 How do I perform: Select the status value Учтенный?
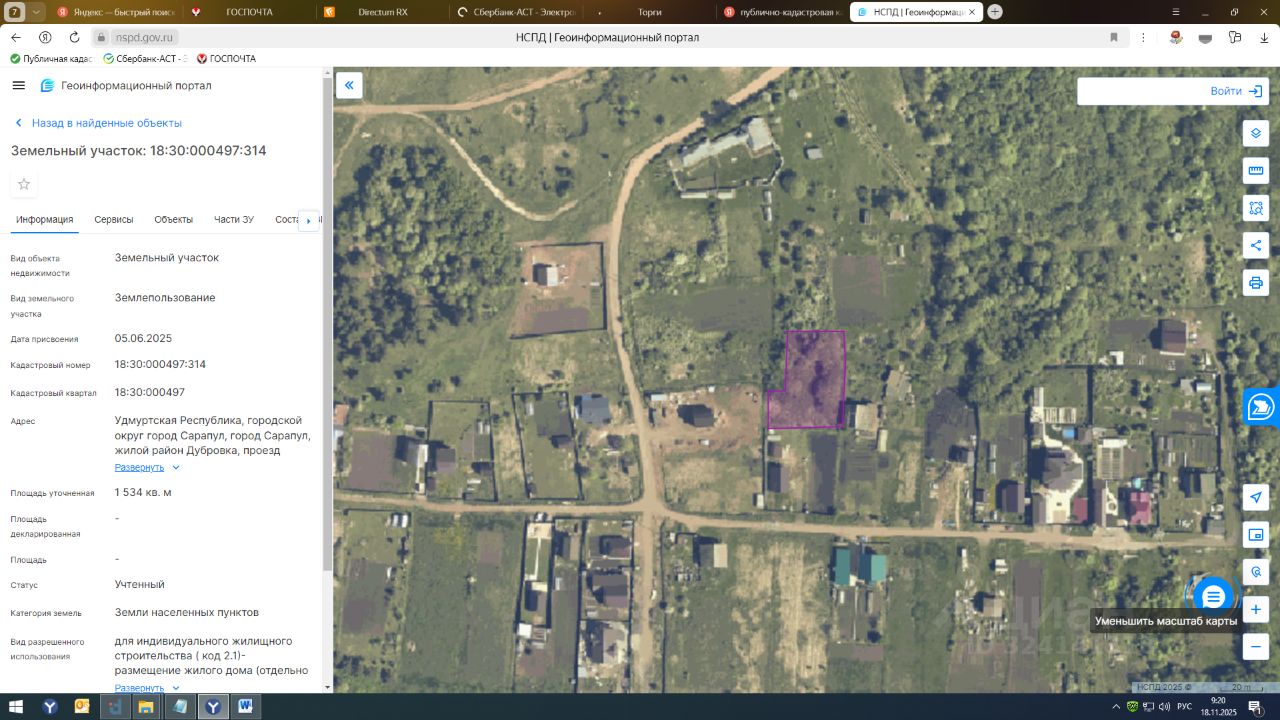pyautogui.click(x=140, y=584)
